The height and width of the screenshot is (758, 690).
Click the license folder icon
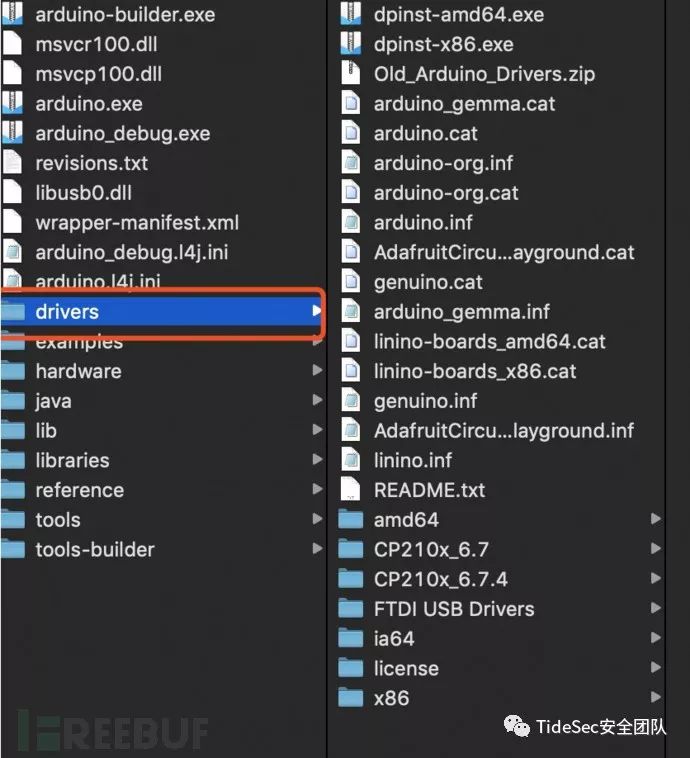(x=351, y=668)
